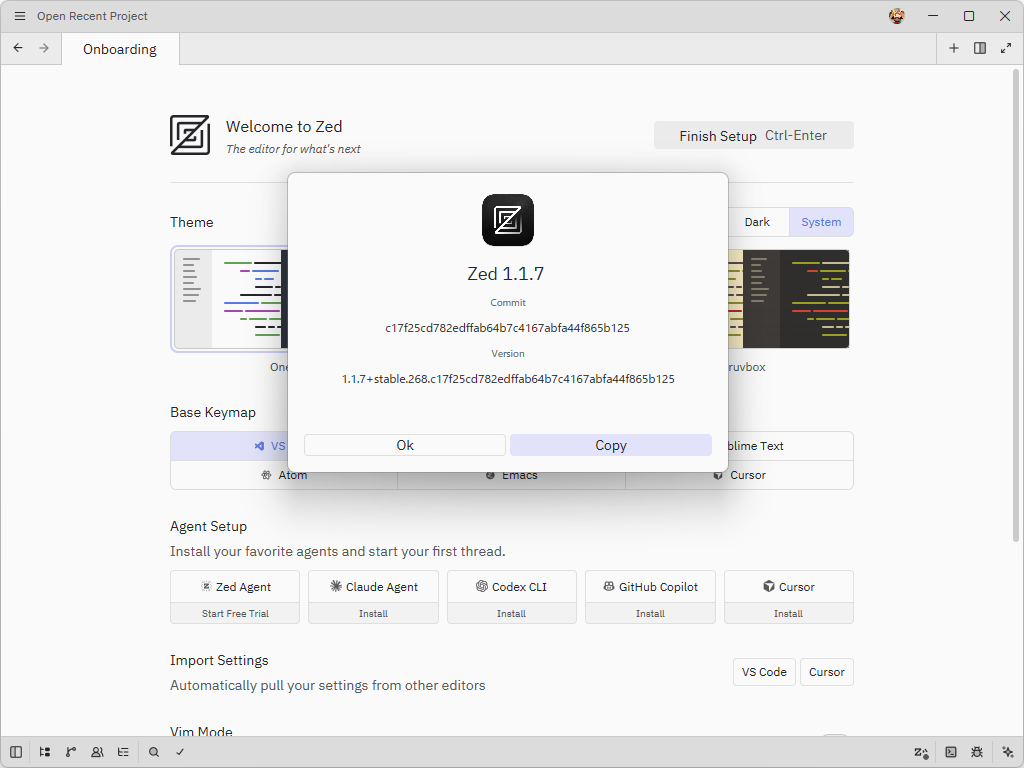Image resolution: width=1024 pixels, height=768 pixels.
Task: Open project search magnifier icon
Action: click(153, 752)
